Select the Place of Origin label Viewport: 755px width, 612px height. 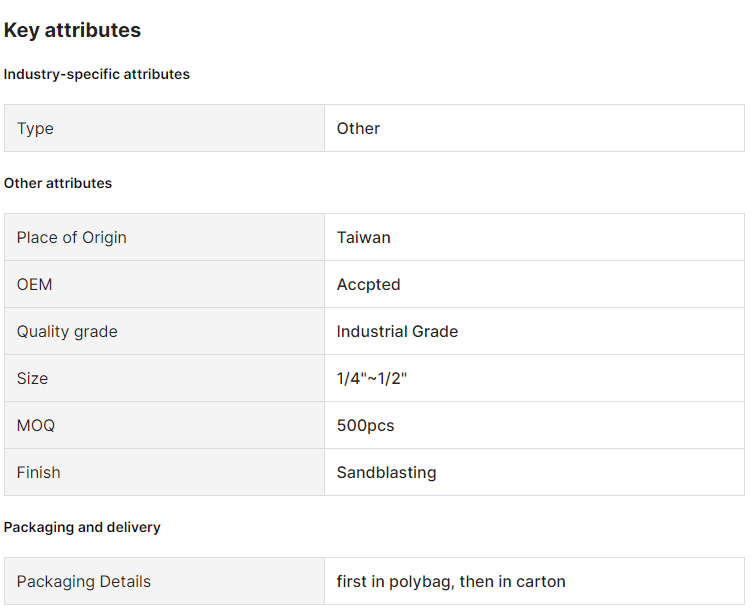71,237
